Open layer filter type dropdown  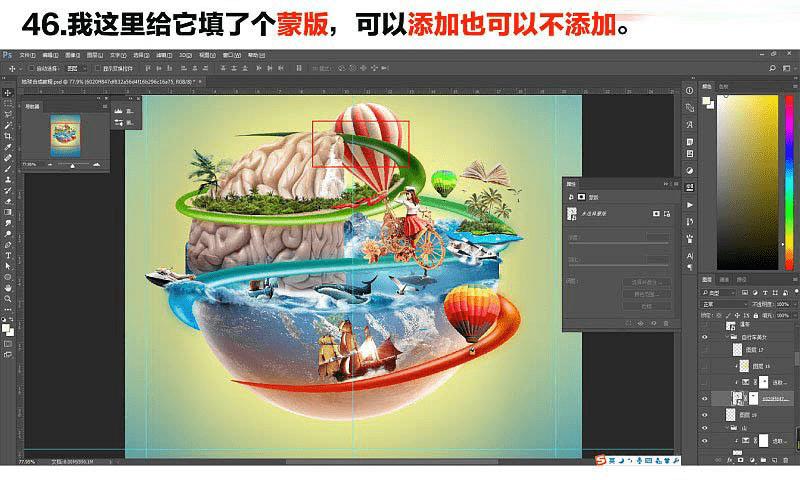click(719, 293)
